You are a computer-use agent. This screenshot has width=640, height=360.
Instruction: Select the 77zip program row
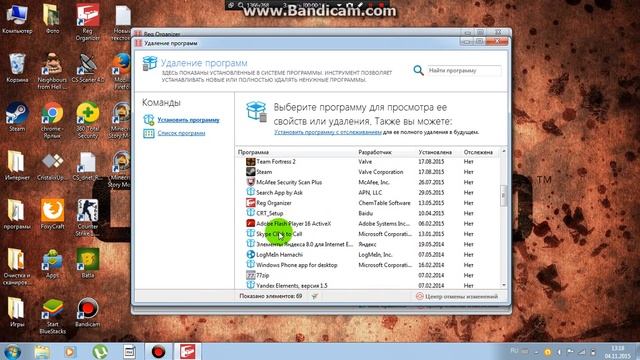coord(368,276)
